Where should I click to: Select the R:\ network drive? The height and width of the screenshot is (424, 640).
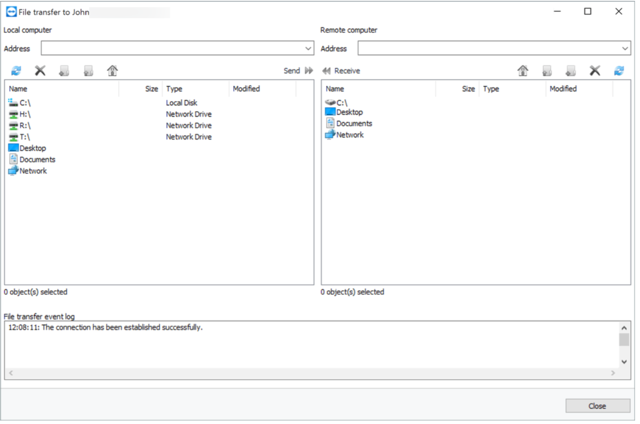click(20, 126)
